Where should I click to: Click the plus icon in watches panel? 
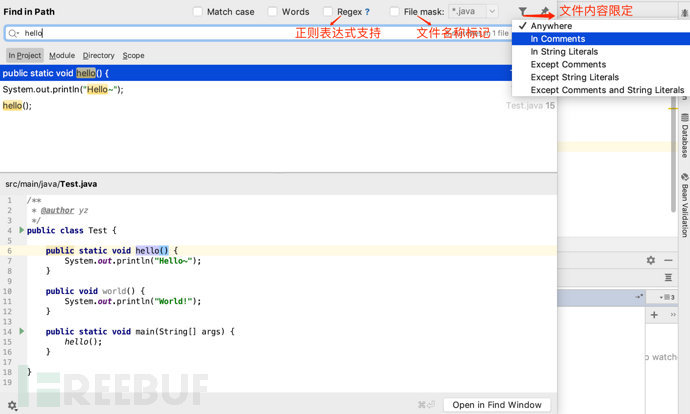[x=654, y=315]
